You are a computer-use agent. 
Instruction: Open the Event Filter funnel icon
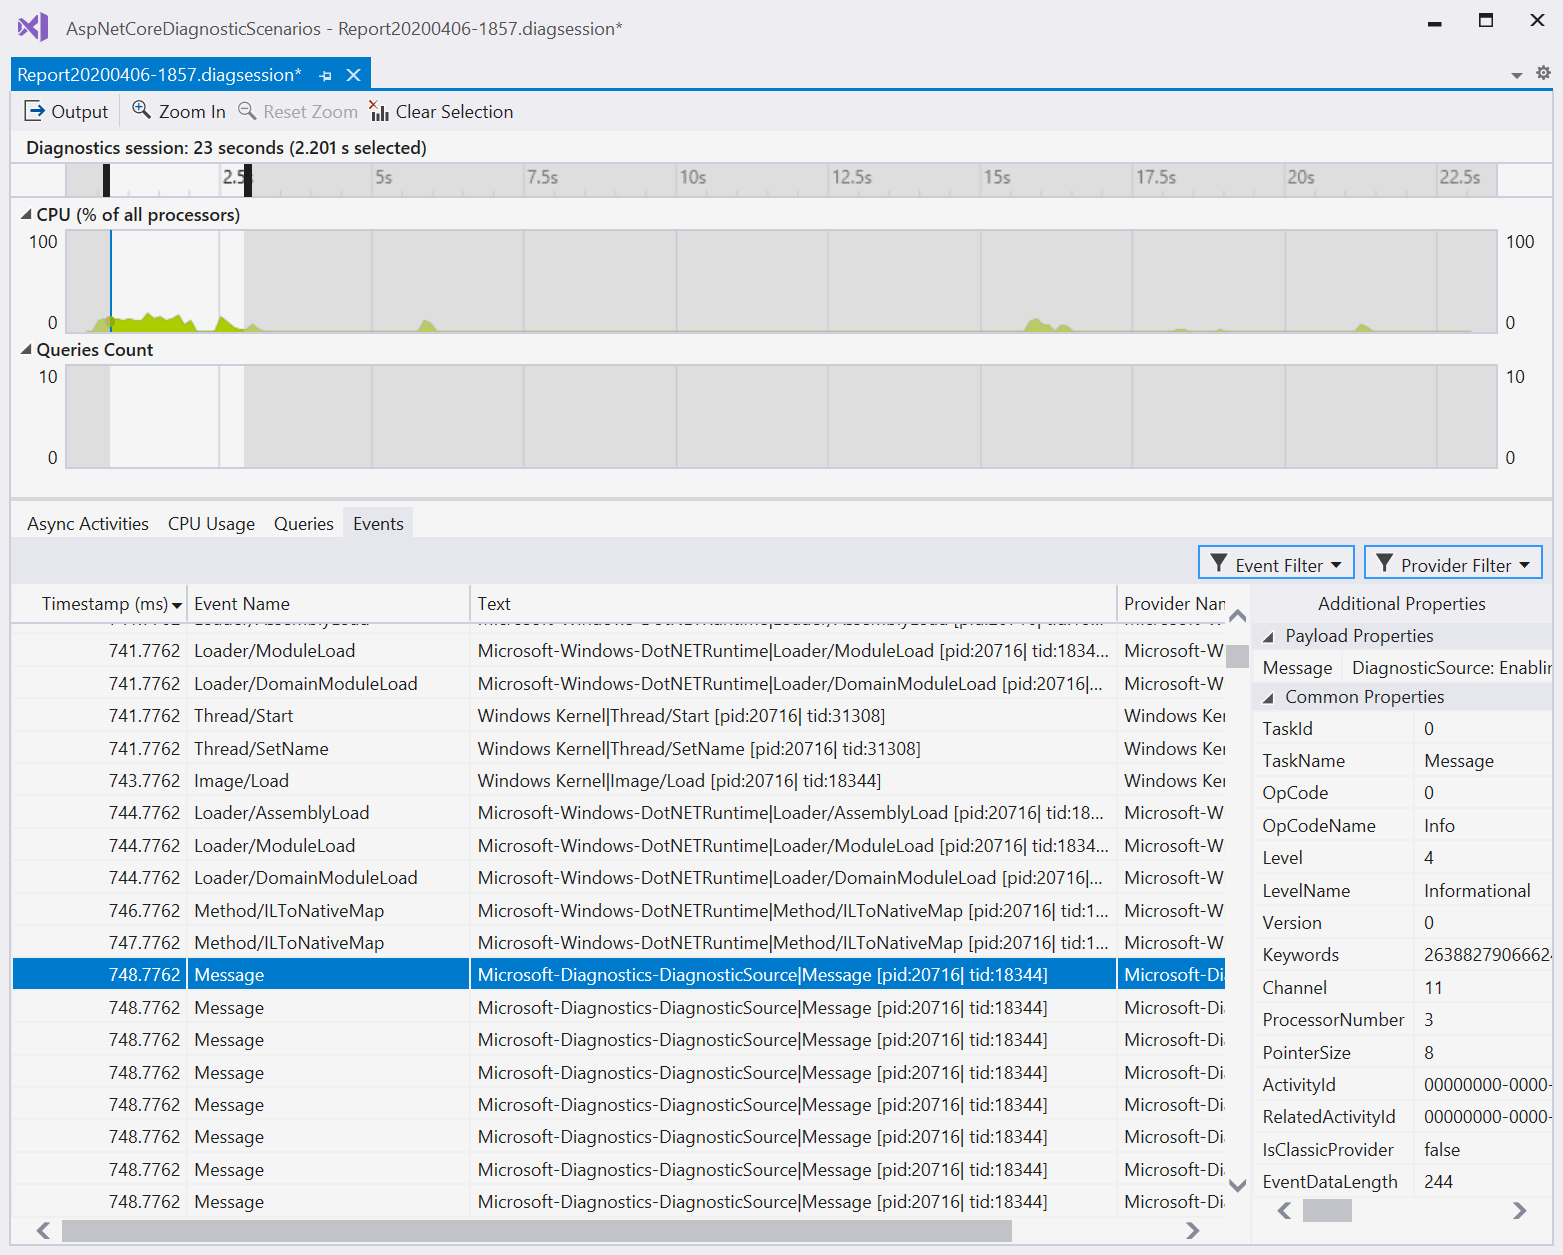1218,563
